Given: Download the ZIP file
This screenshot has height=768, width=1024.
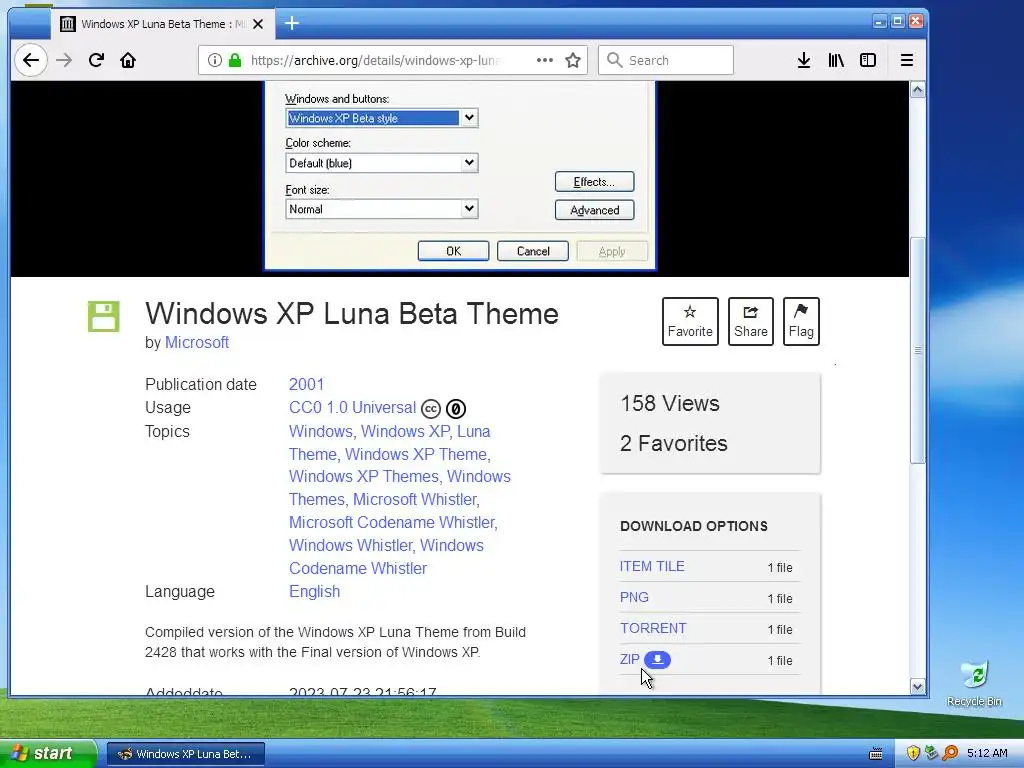Looking at the screenshot, I should [x=630, y=660].
